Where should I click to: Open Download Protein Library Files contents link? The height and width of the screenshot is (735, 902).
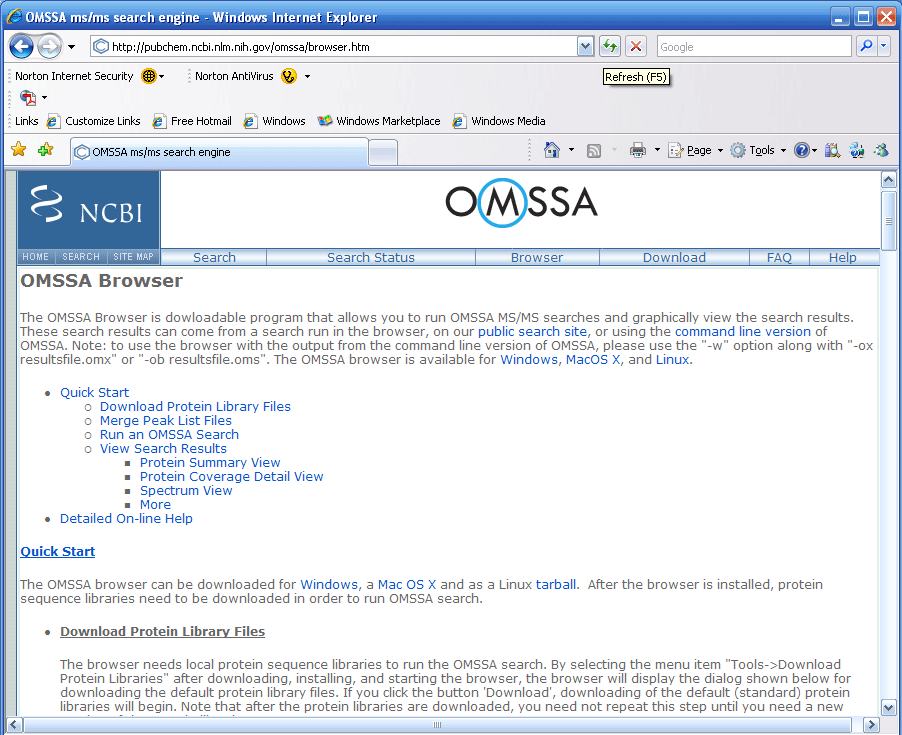[195, 407]
